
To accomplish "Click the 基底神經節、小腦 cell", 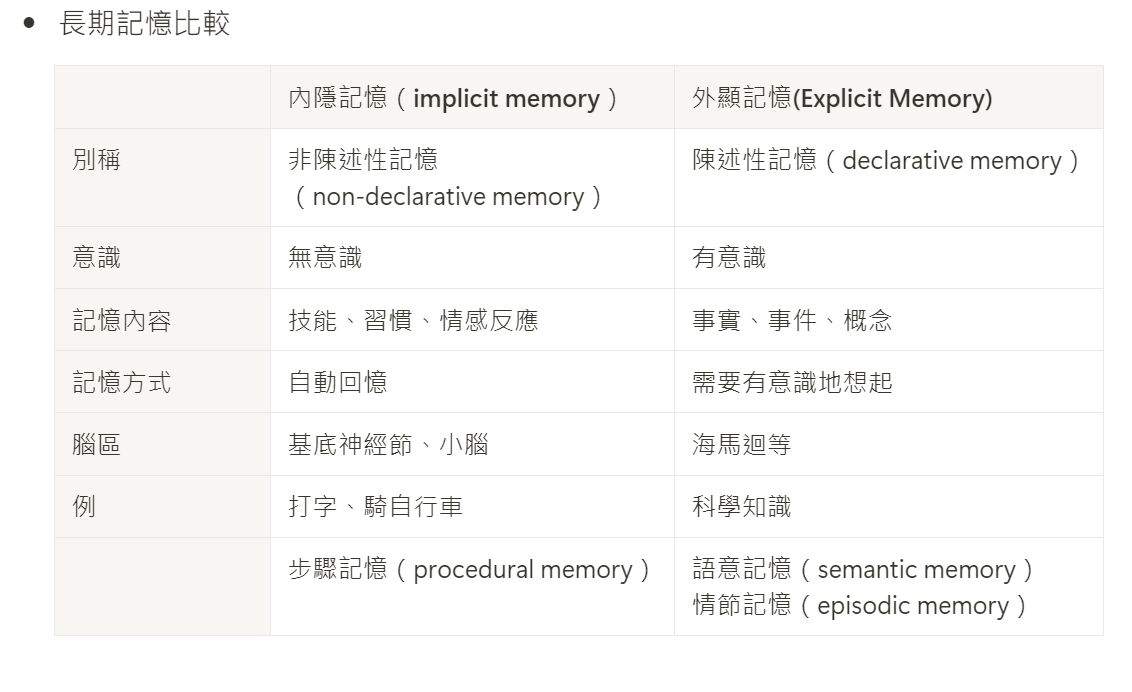I will [388, 444].
